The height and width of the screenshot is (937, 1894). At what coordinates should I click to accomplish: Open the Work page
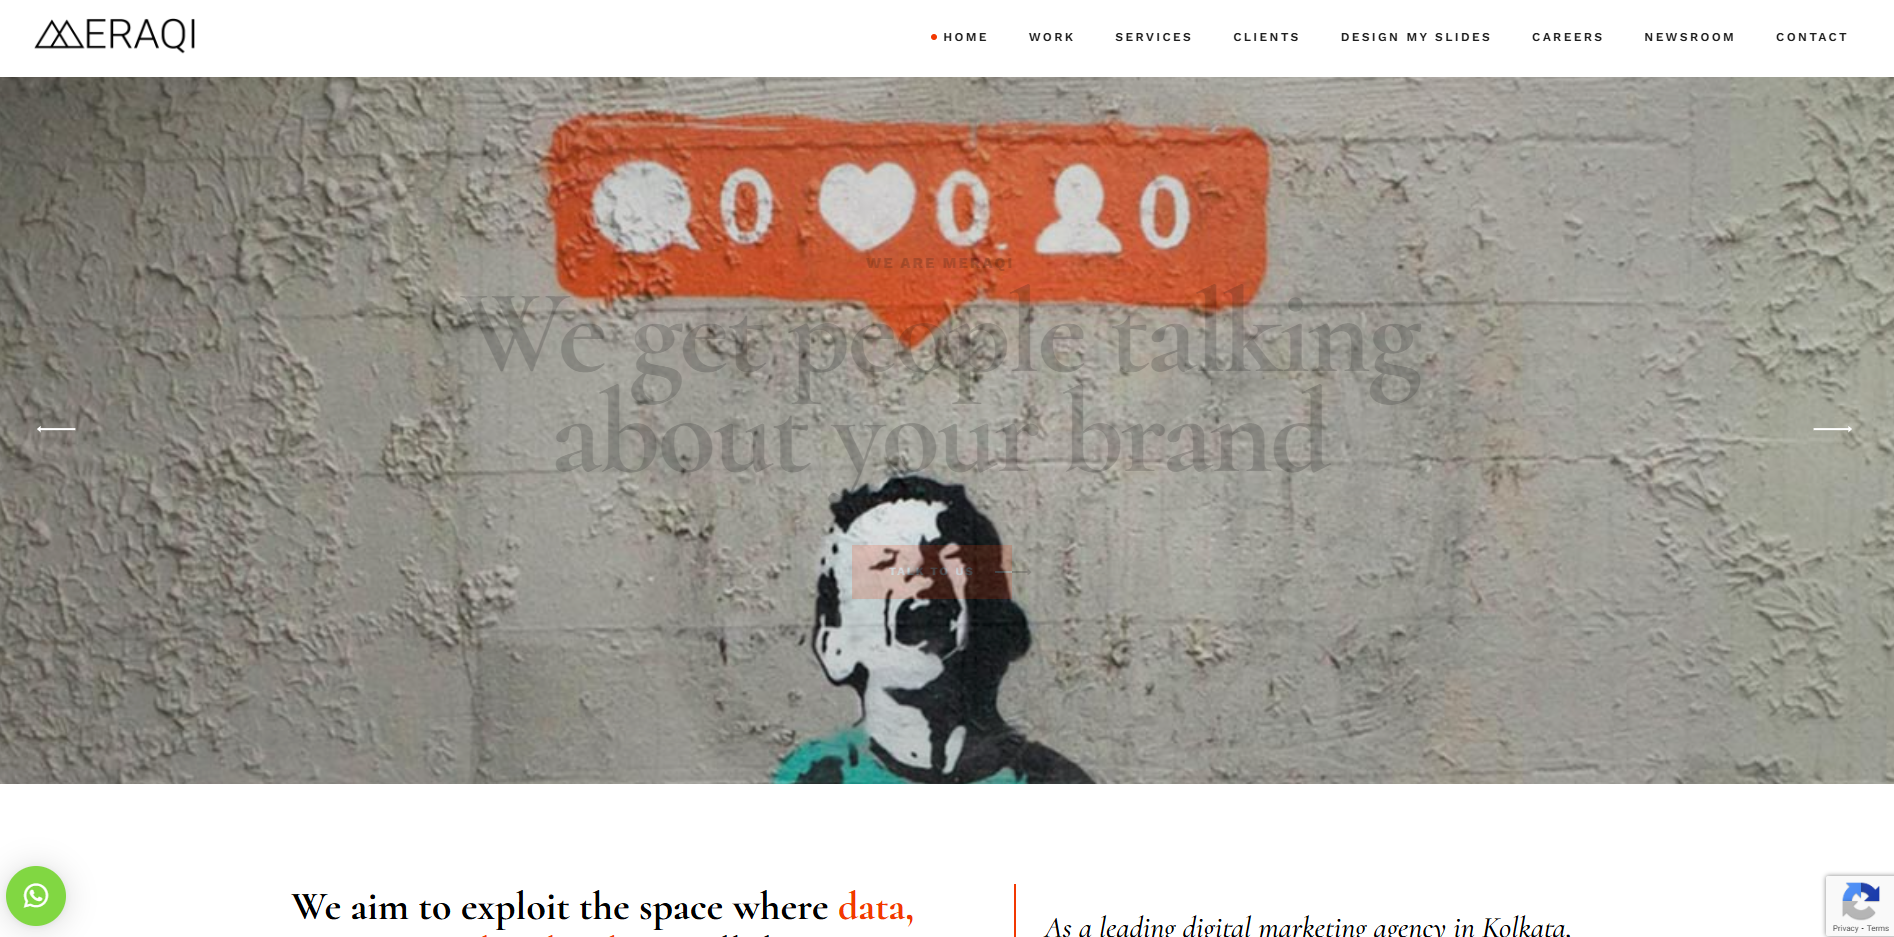(x=1051, y=37)
